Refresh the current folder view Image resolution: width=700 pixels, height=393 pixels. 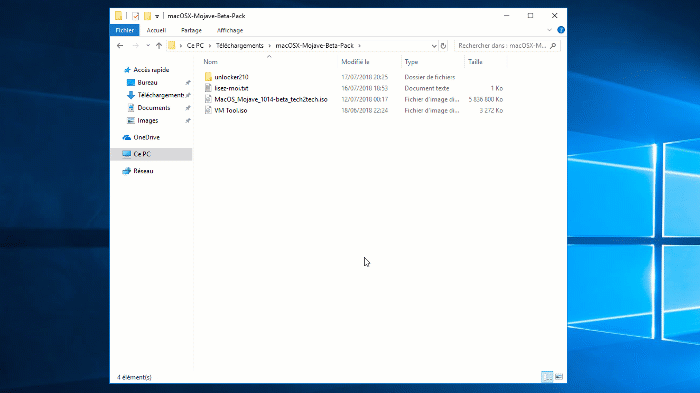tap(443, 46)
